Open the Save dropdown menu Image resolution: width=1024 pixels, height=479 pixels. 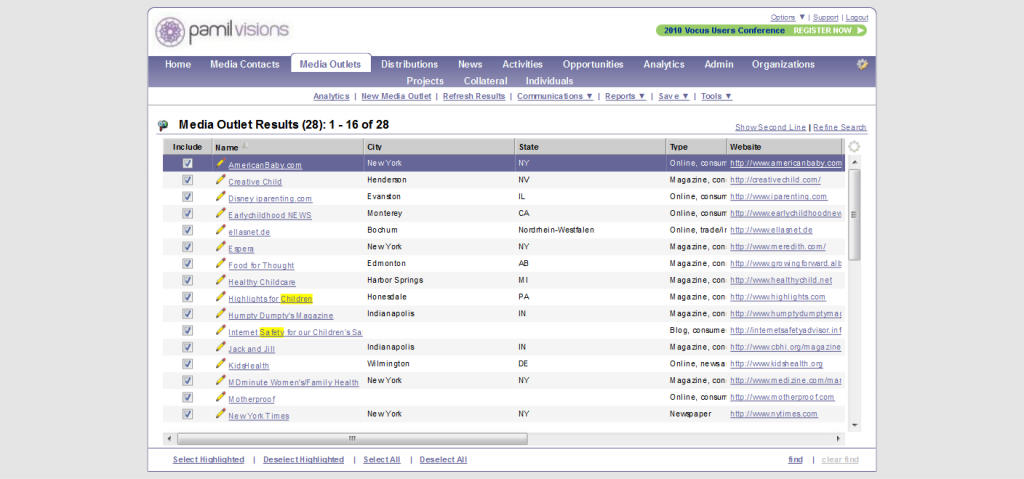click(673, 96)
